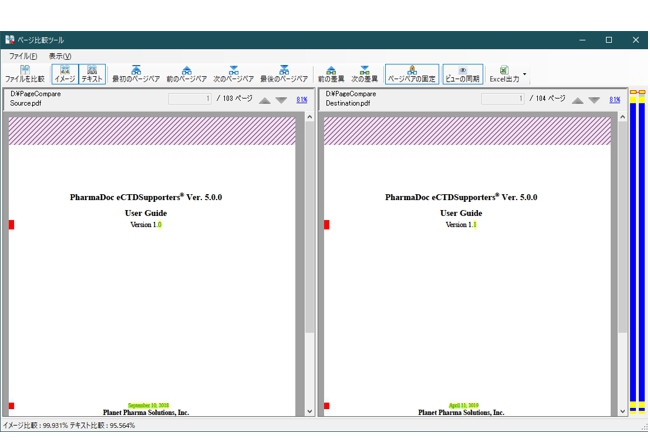This screenshot has width=650, height=440.
Task: Click red difference marker beside Version 1.0
Action: (x=12, y=225)
